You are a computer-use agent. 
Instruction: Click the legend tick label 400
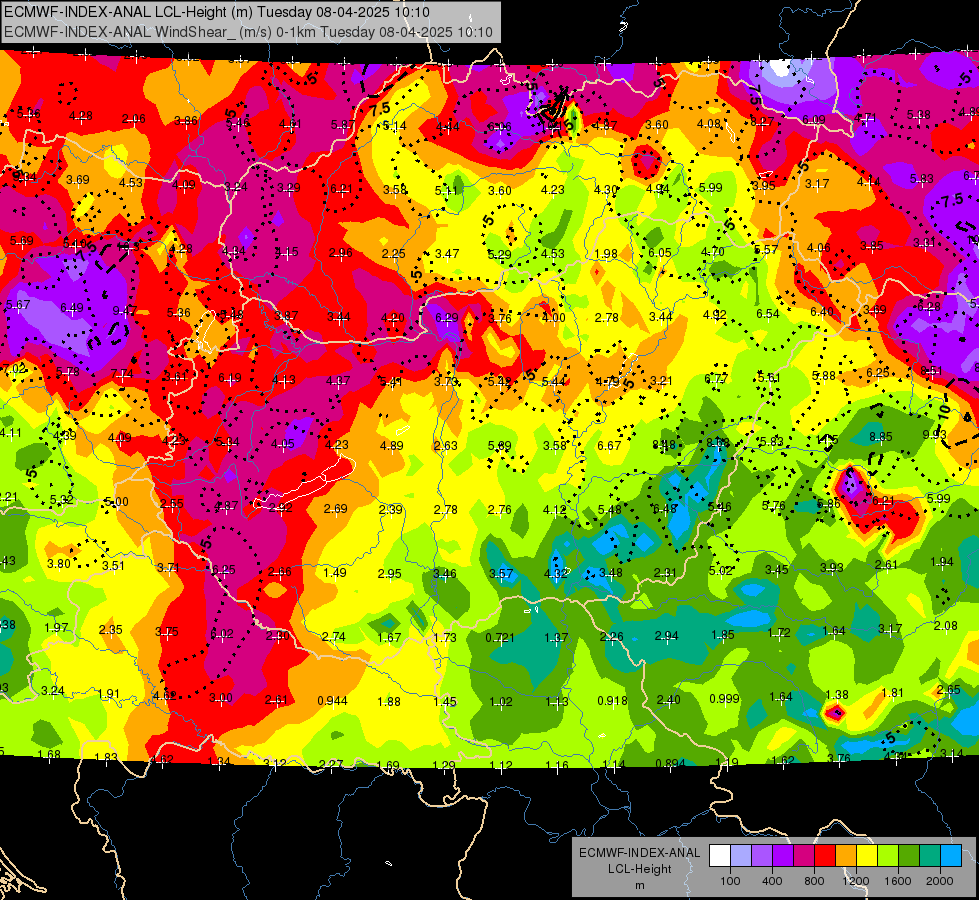772,881
